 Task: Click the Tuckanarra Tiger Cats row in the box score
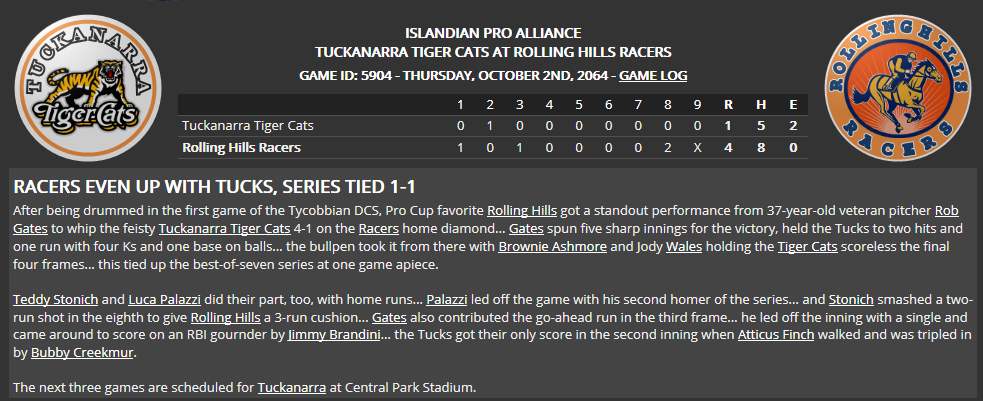pos(493,126)
